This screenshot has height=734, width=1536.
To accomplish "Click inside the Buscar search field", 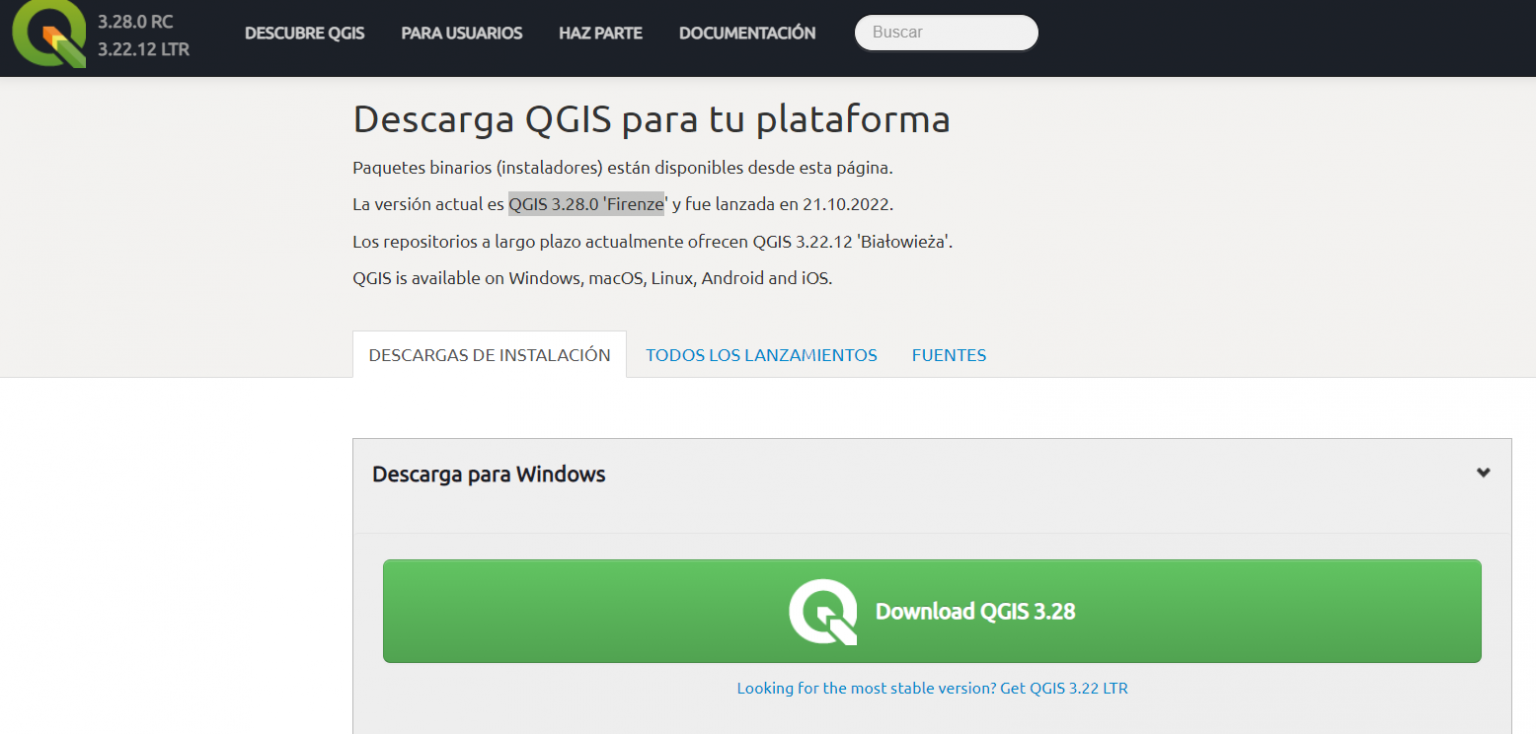I will point(945,32).
